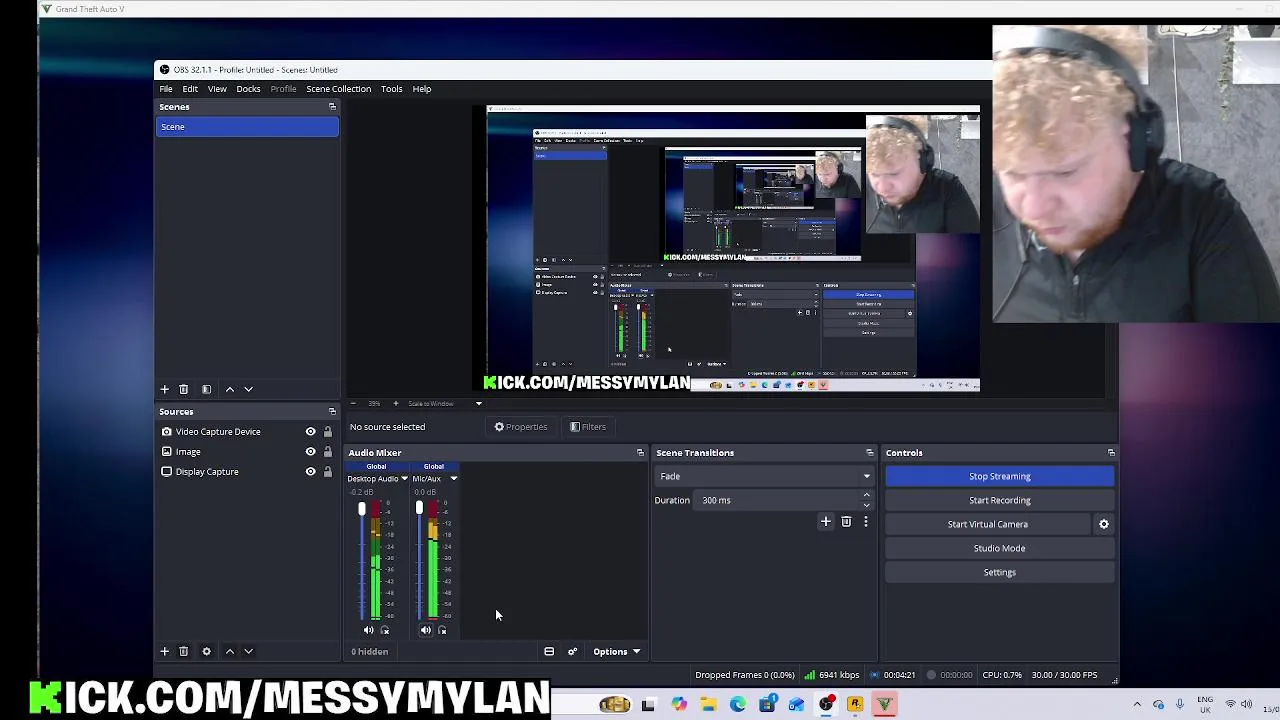Move scene down in Scenes toolbar

248,389
